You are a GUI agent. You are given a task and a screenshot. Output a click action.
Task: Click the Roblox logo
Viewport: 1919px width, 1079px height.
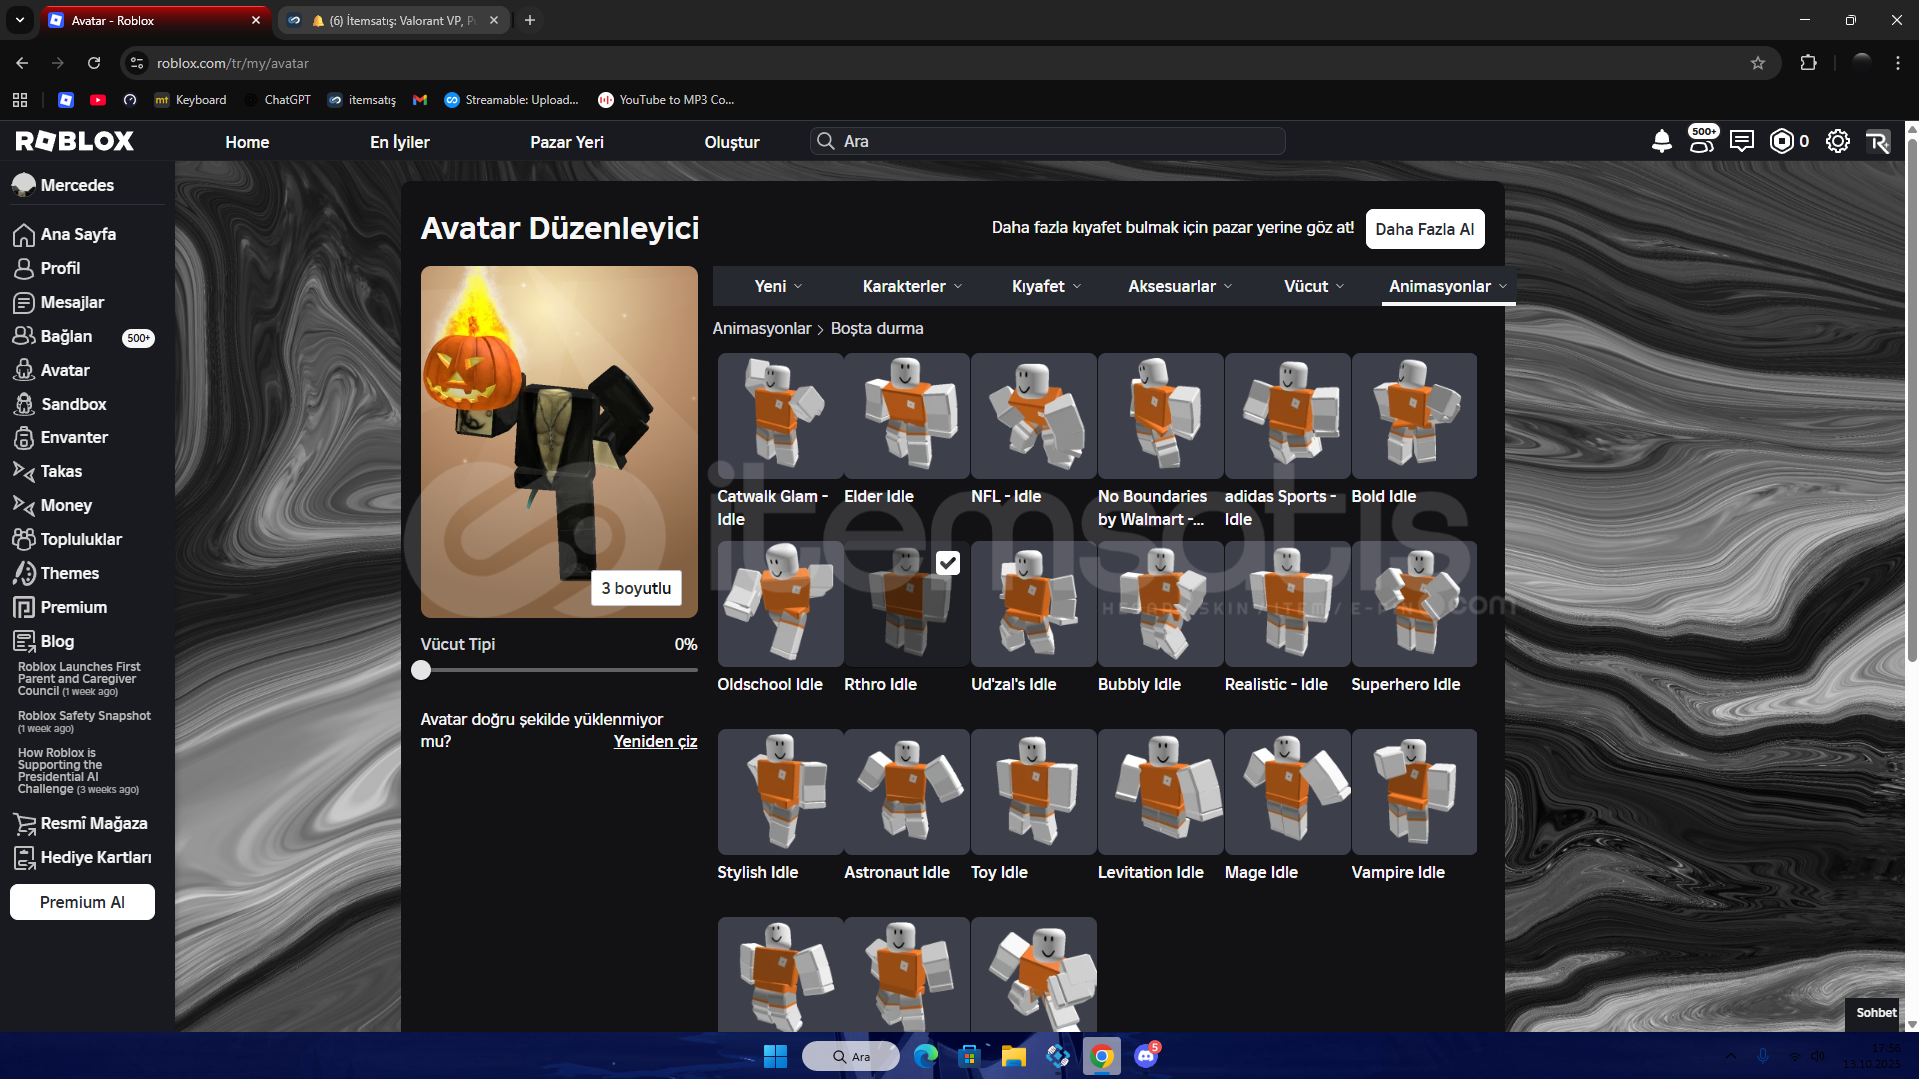point(75,141)
